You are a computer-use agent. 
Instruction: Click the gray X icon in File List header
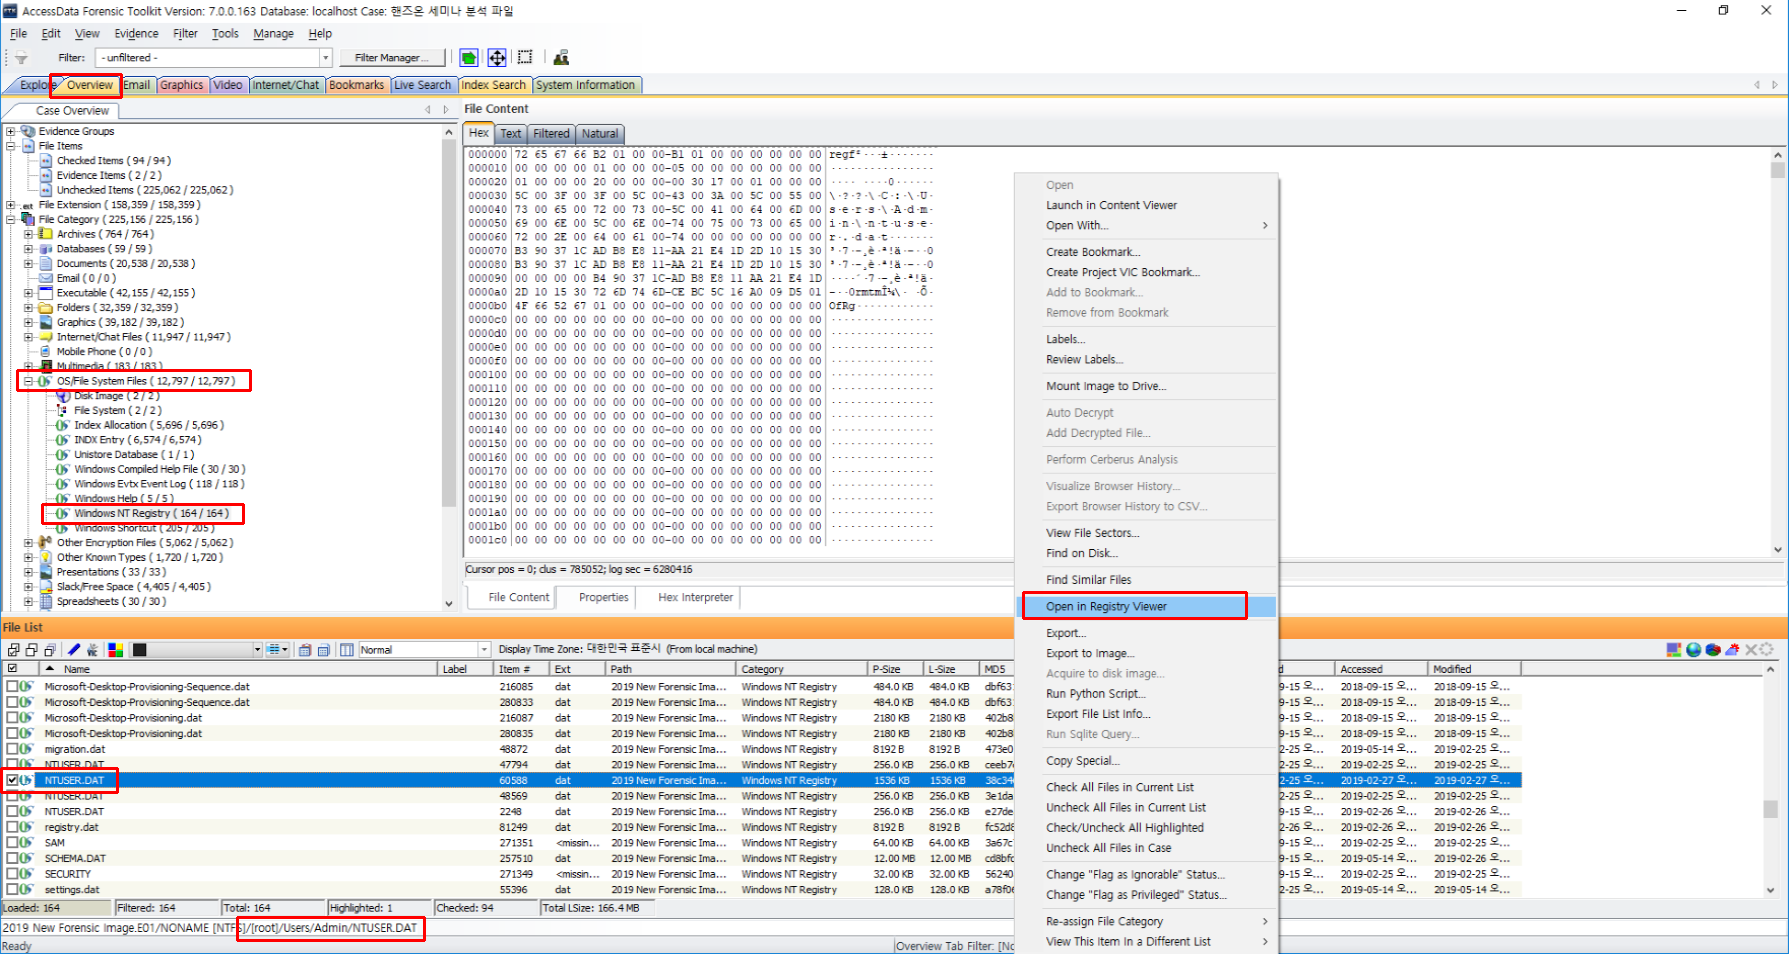(1751, 650)
